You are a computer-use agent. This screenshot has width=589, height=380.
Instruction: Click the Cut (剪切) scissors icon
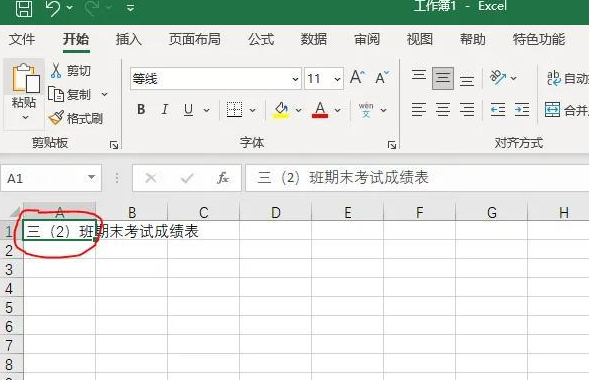click(56, 71)
